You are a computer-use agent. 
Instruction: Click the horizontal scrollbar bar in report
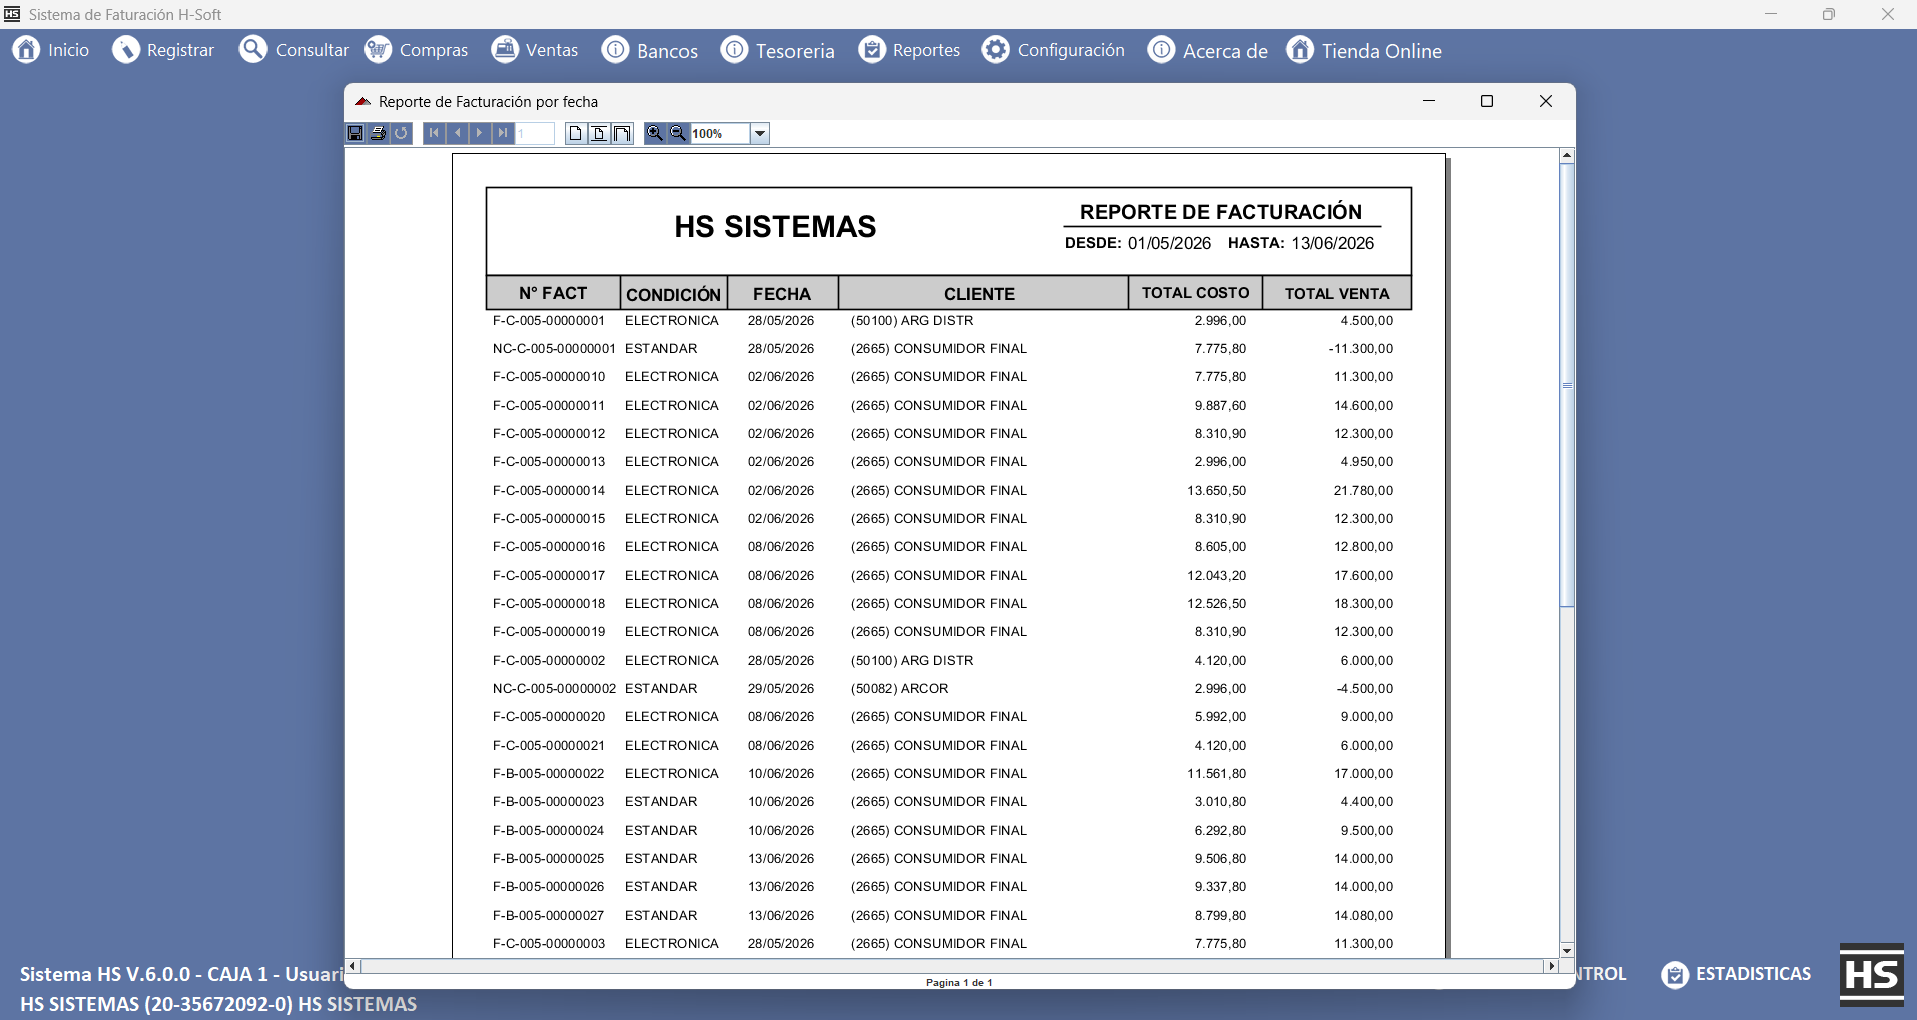[952, 966]
